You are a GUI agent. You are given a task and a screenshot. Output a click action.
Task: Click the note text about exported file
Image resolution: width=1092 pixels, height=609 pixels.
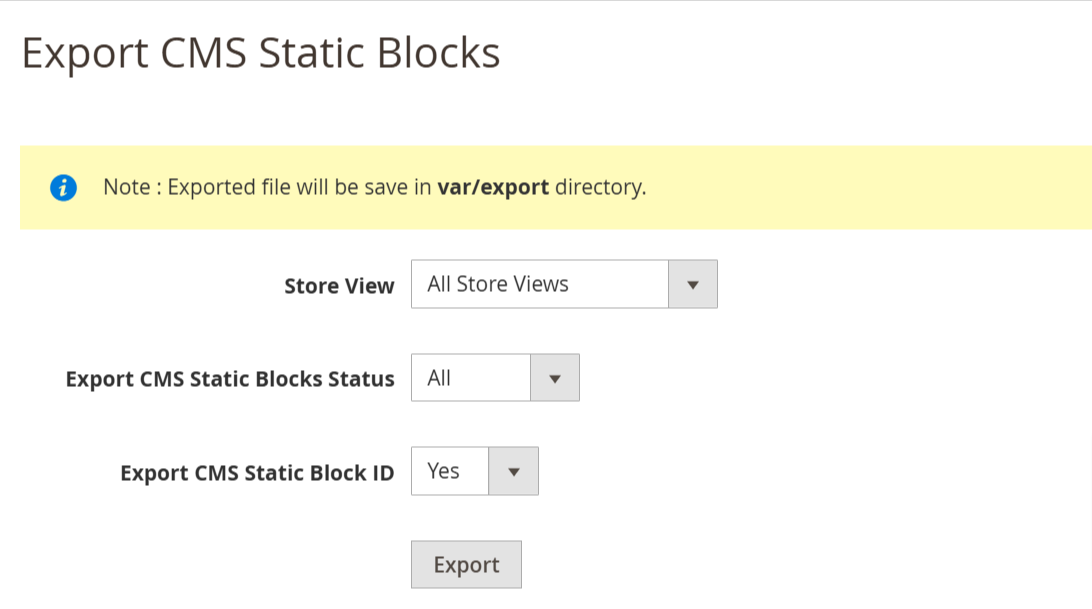click(x=373, y=187)
